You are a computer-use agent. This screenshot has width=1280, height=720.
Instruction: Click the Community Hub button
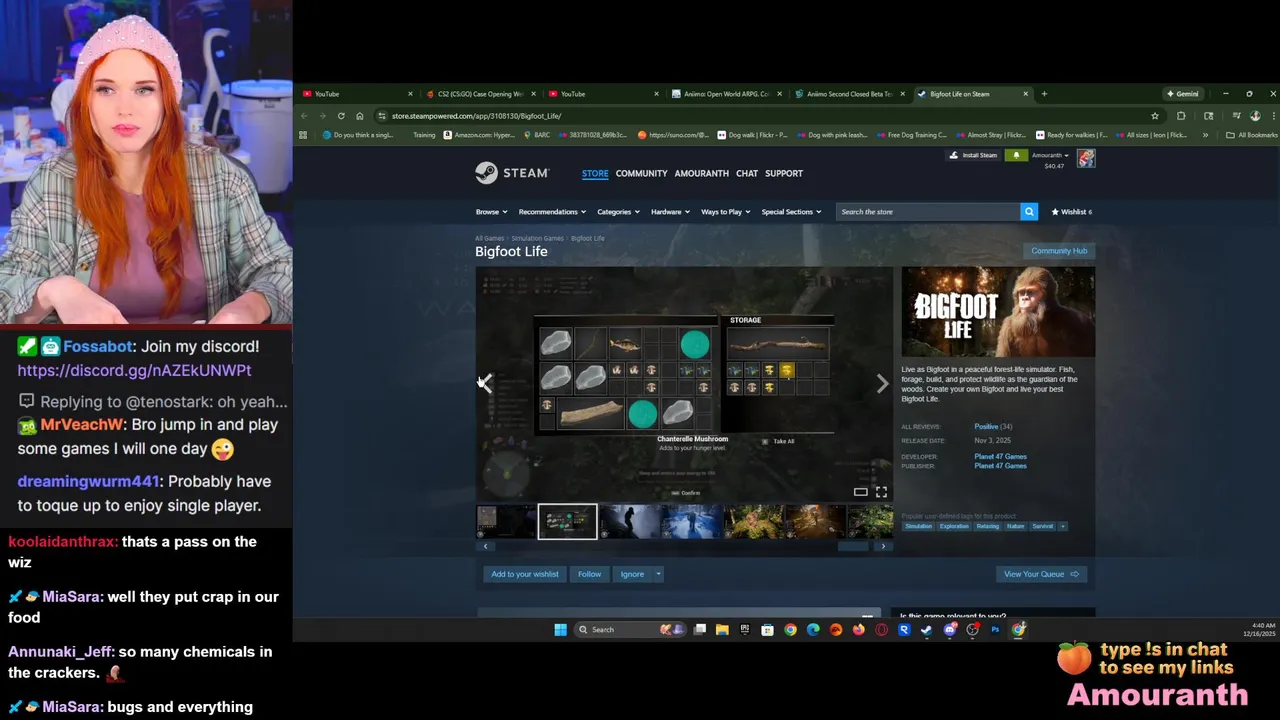1059,251
